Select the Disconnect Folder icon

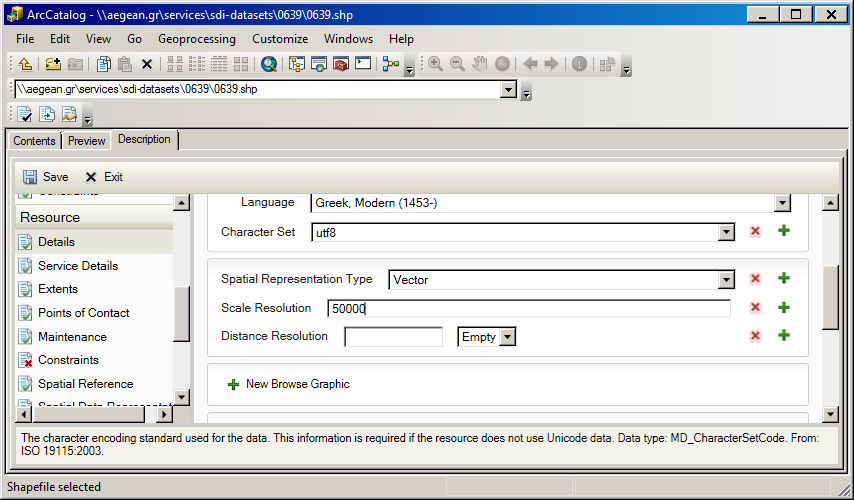(75, 64)
